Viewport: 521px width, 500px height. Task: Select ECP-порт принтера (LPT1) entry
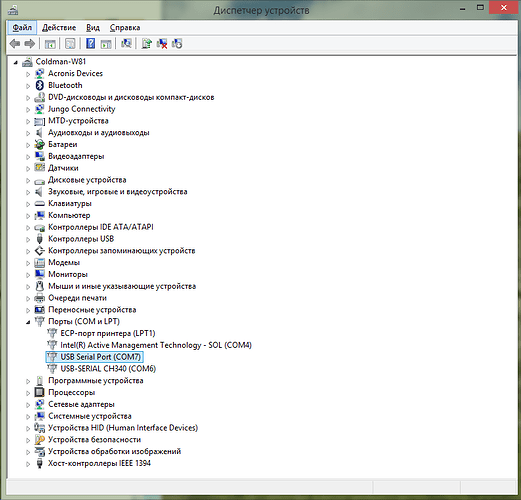pyautogui.click(x=108, y=333)
